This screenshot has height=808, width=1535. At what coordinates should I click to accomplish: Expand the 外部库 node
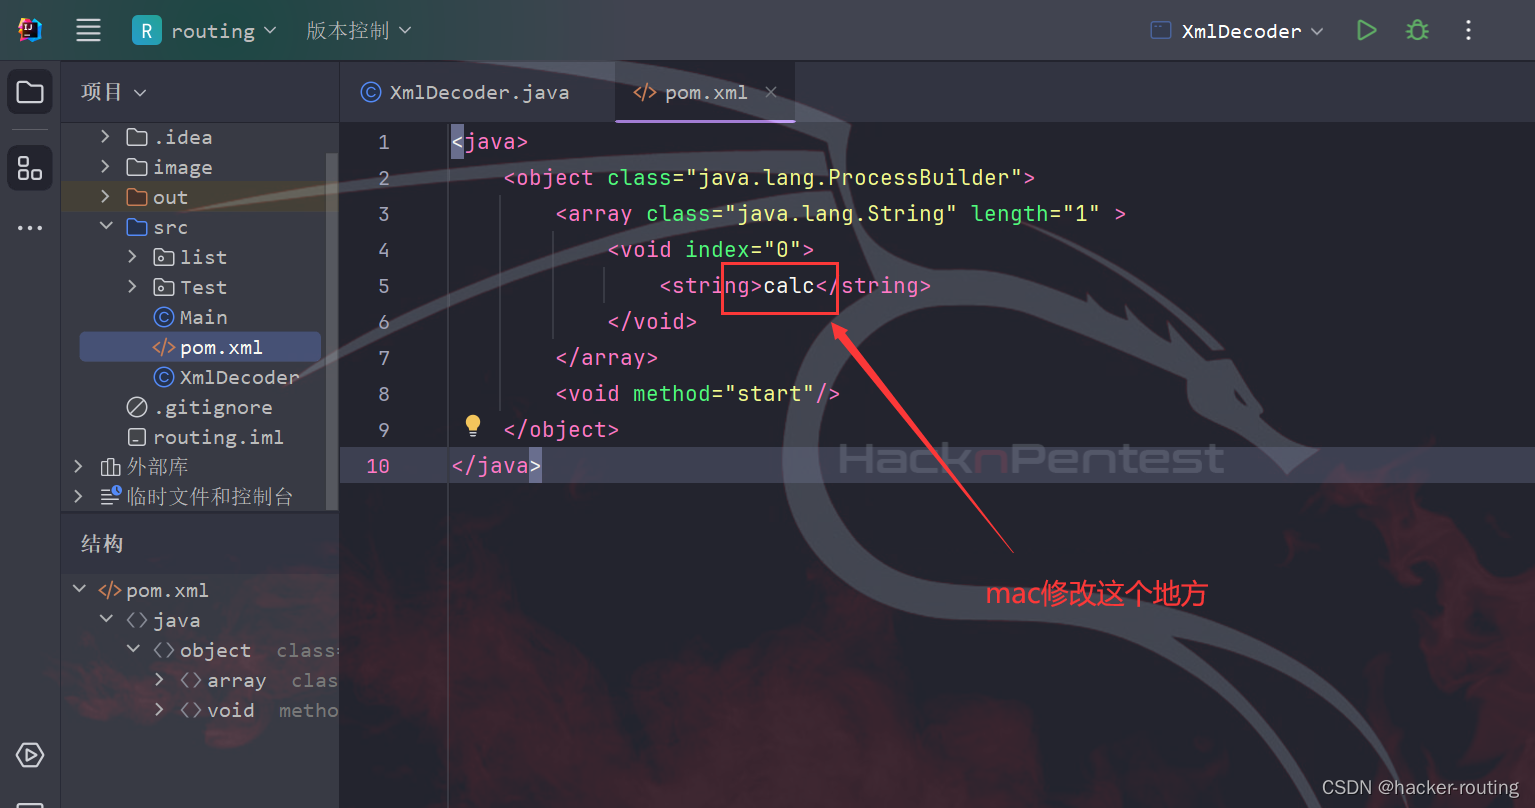point(78,467)
